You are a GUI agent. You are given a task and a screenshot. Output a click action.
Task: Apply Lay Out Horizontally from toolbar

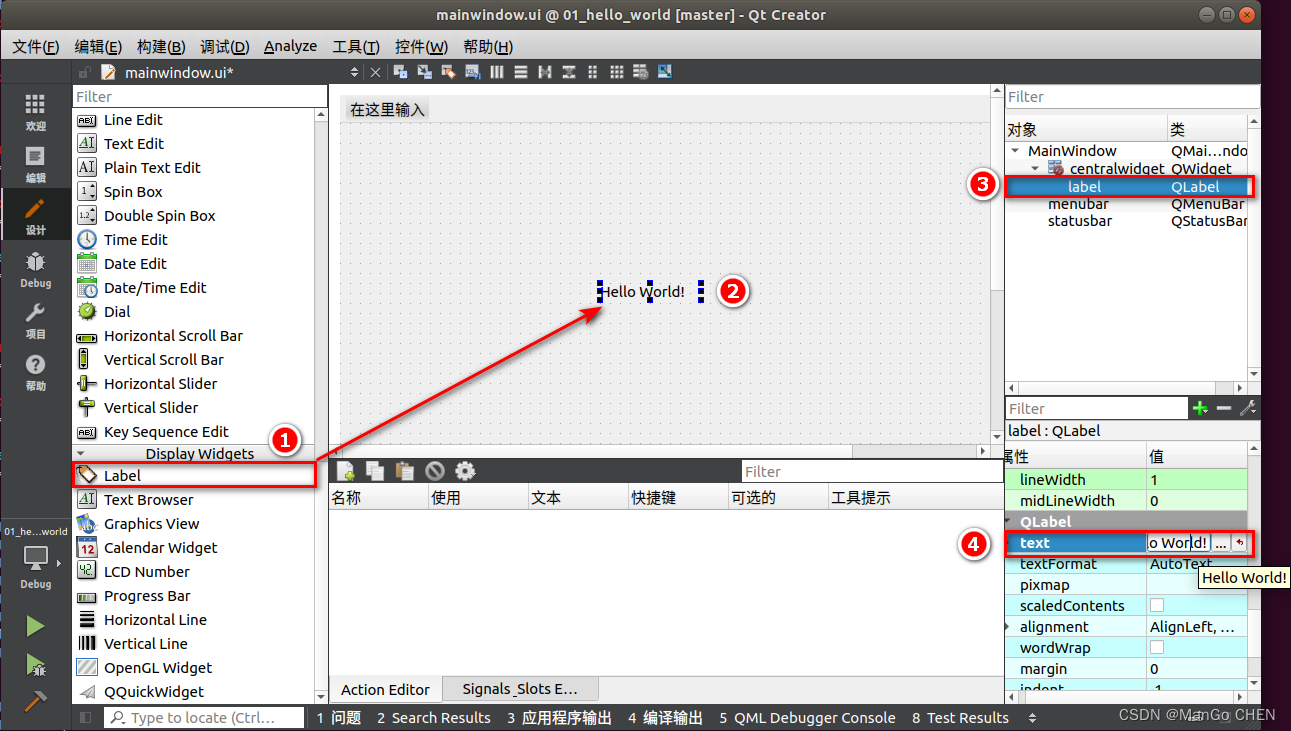tap(497, 72)
